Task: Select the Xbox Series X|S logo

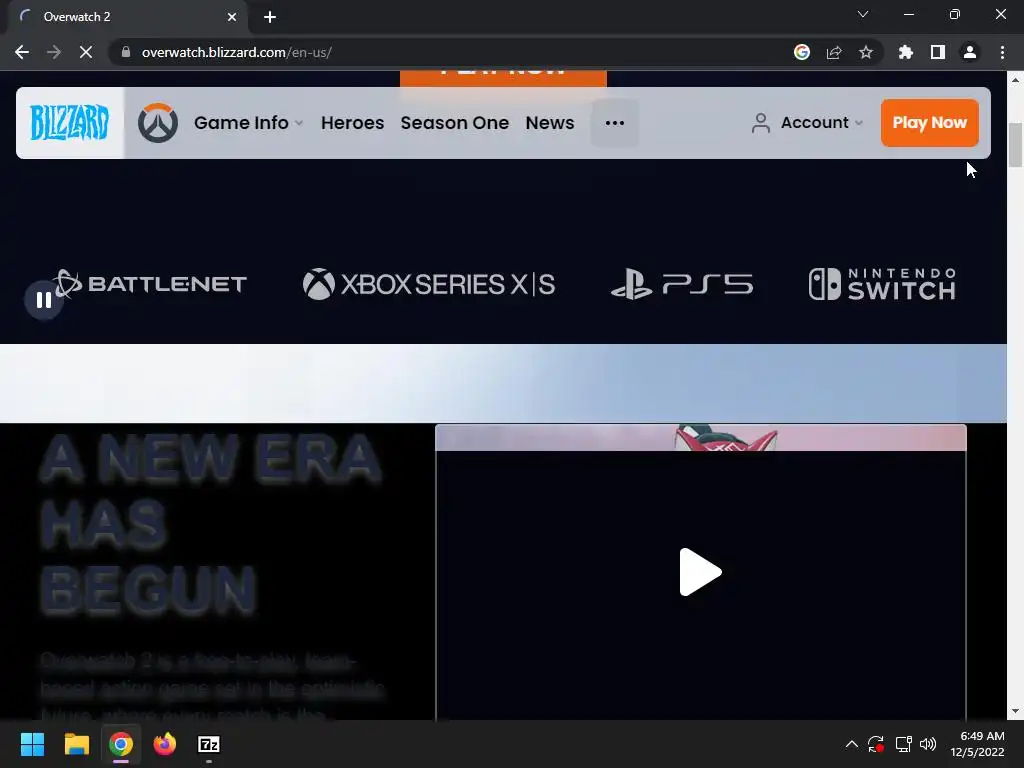Action: [429, 284]
